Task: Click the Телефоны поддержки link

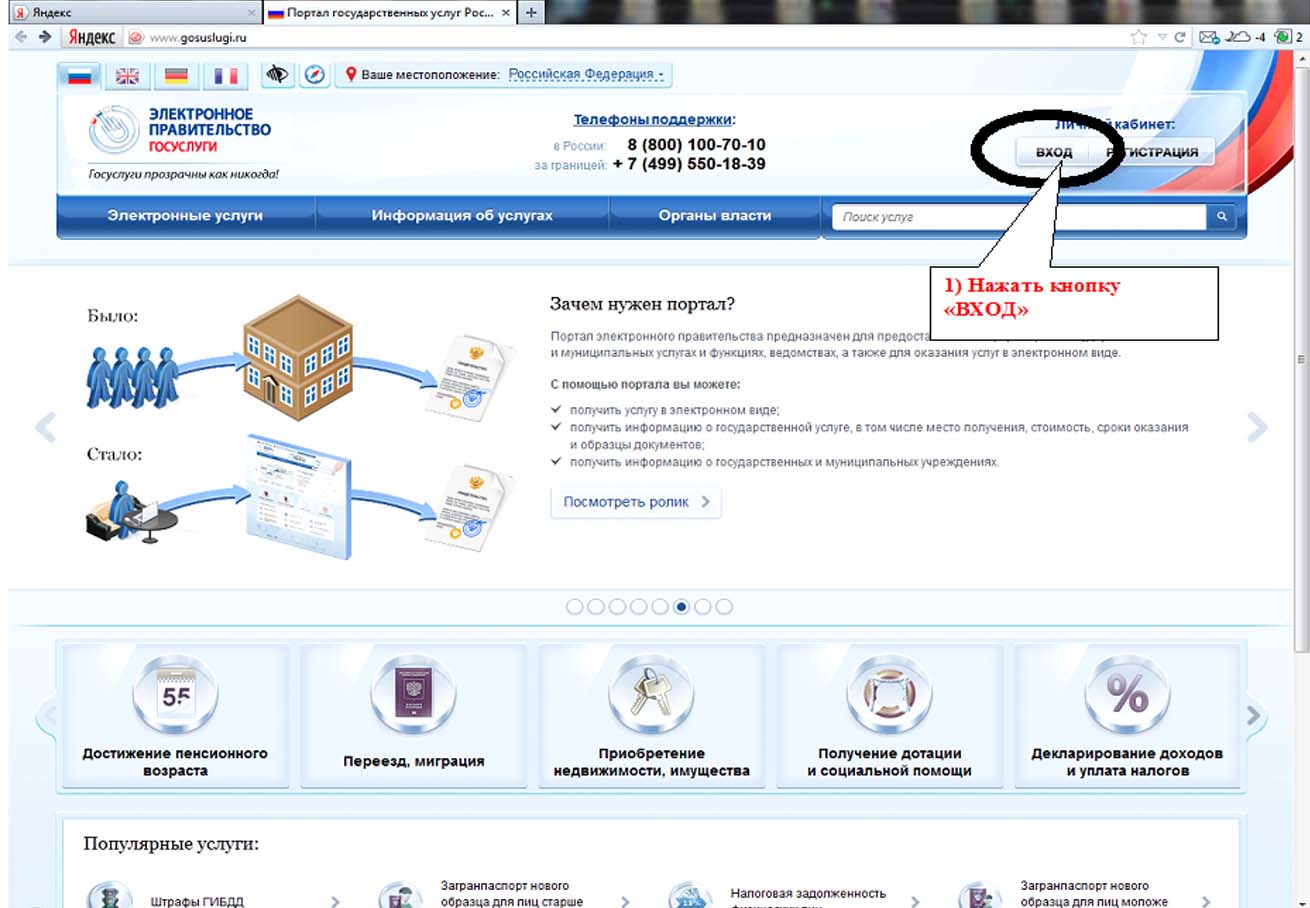Action: coord(654,120)
